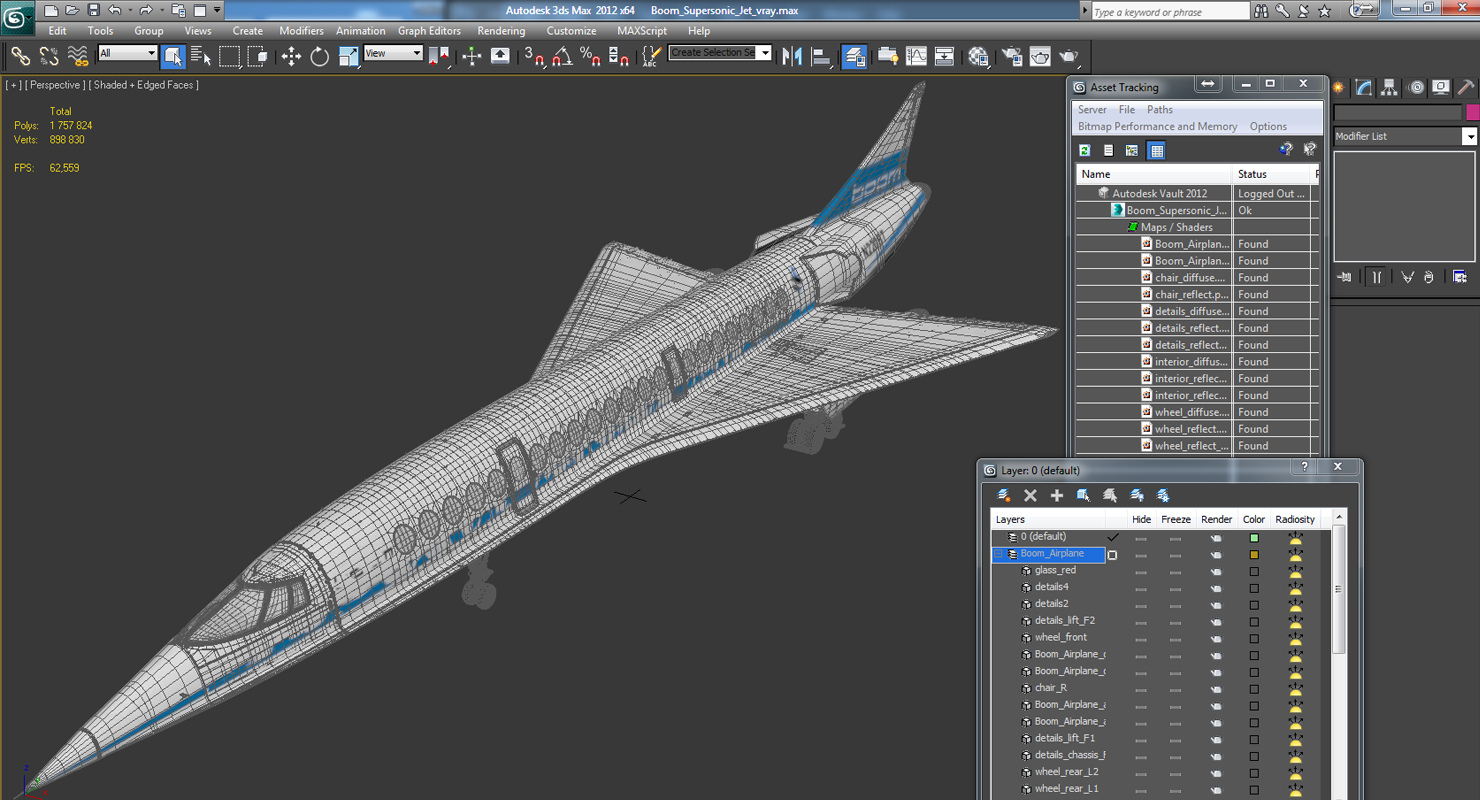The width and height of the screenshot is (1480, 800).
Task: Click the keyword search input field
Action: tap(1169, 12)
